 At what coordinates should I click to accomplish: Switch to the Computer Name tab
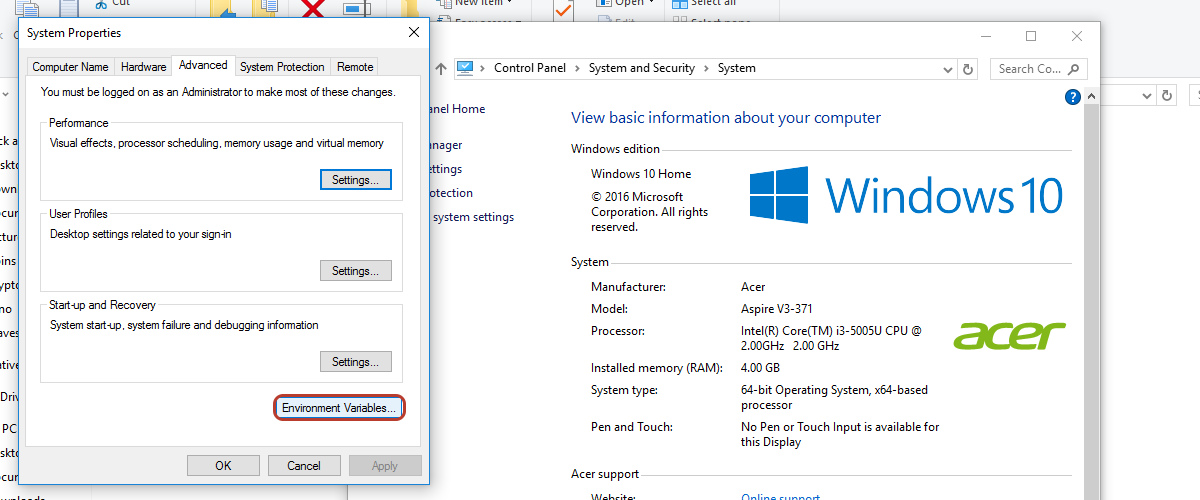coord(70,67)
